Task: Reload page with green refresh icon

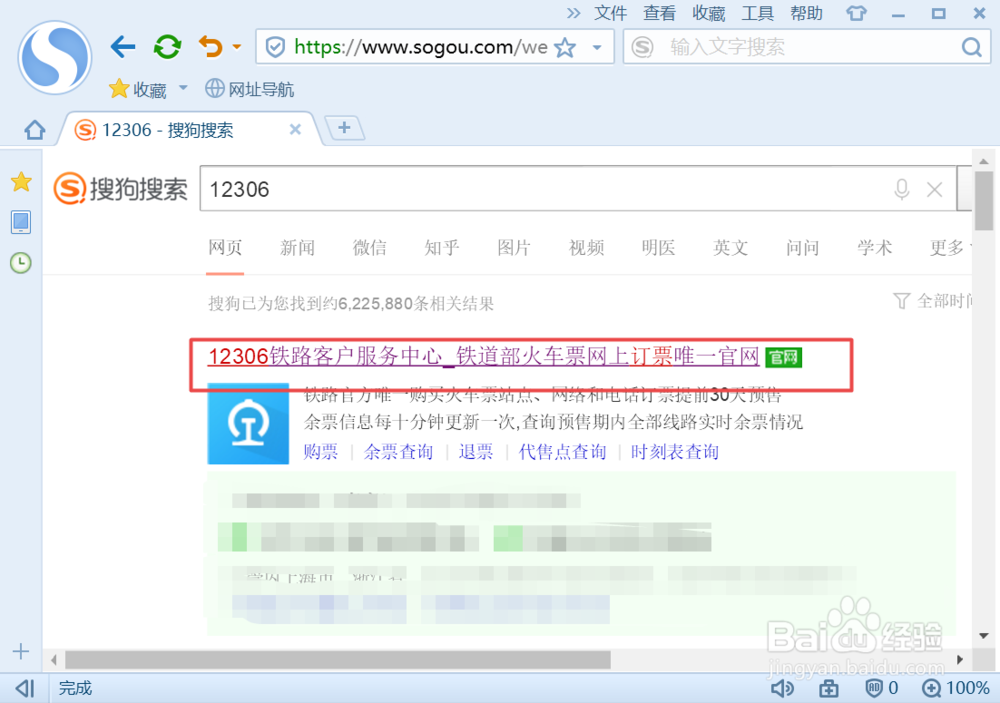Action: pos(168,47)
